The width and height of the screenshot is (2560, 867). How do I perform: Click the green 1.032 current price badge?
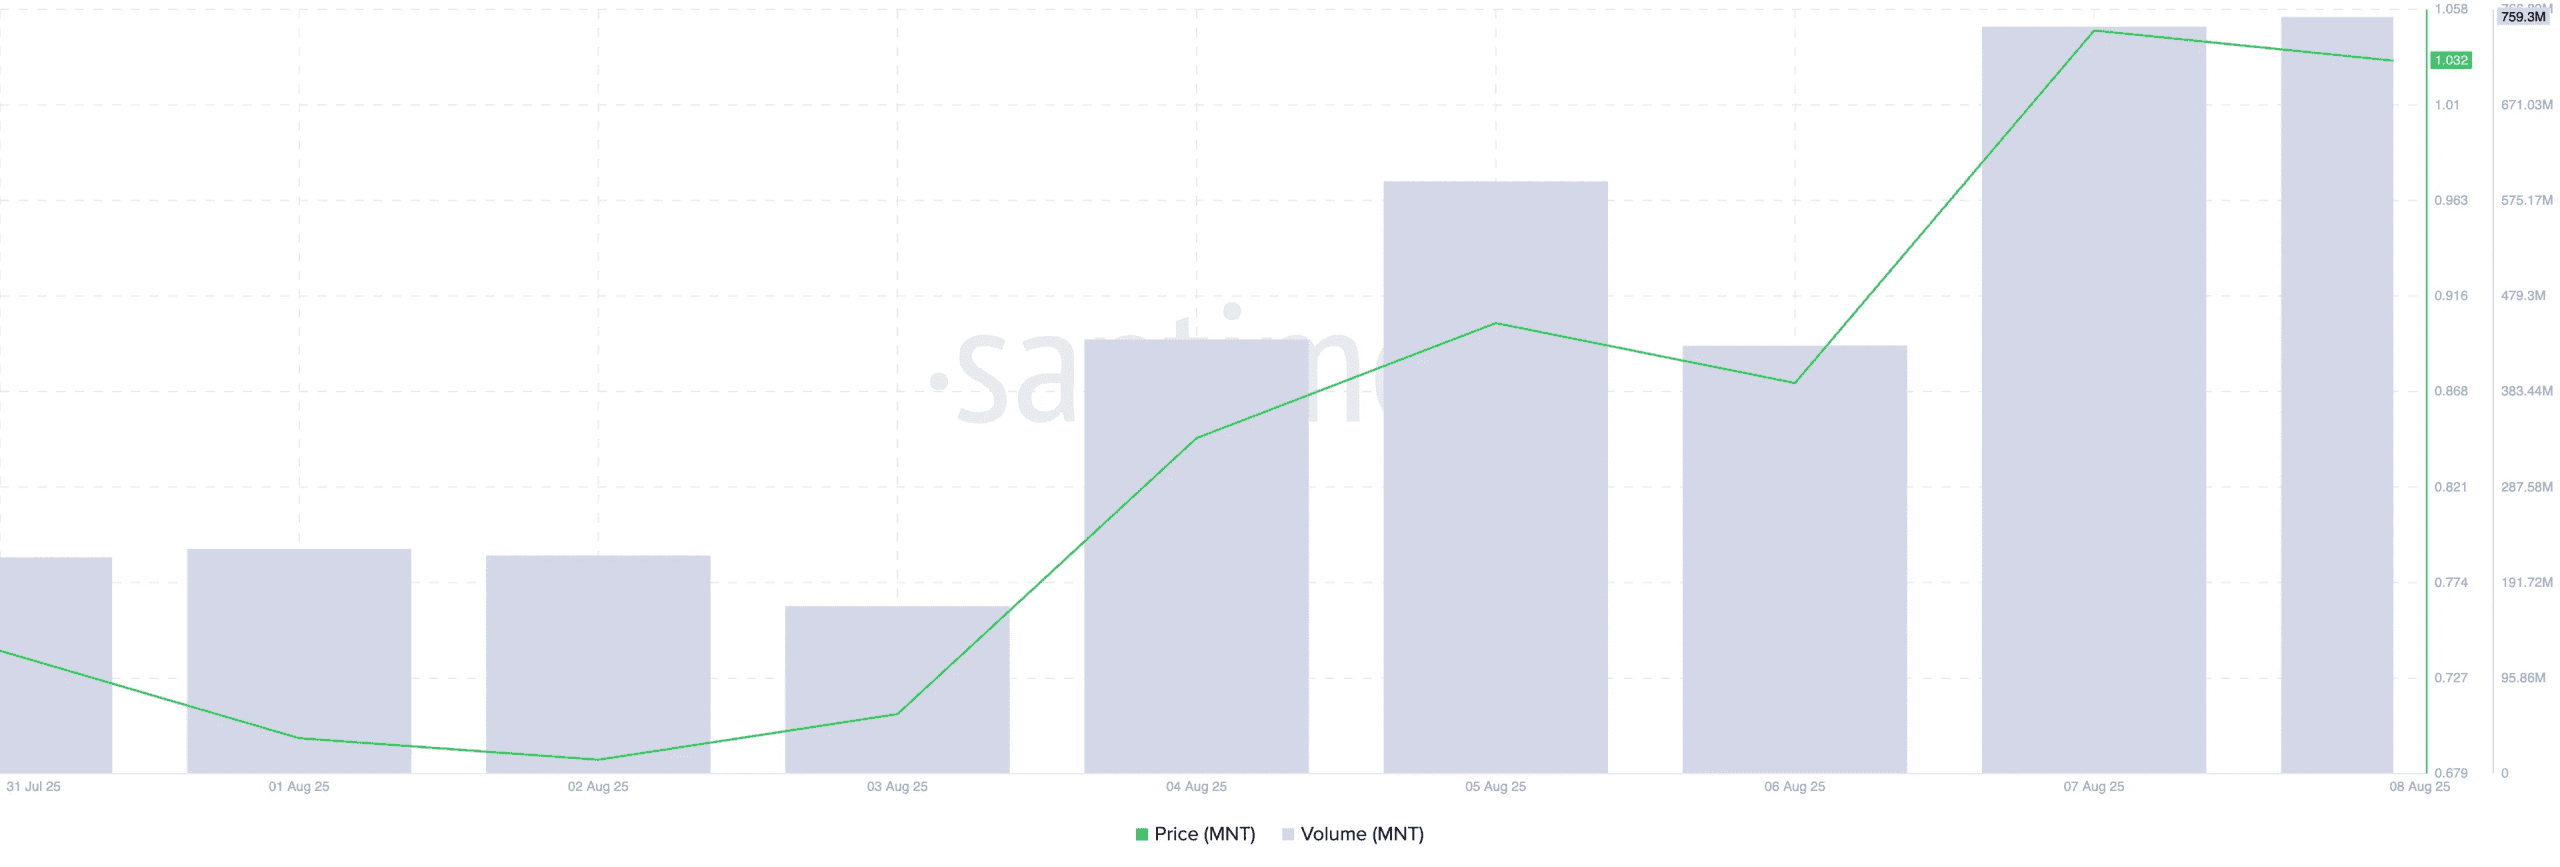2450,60
